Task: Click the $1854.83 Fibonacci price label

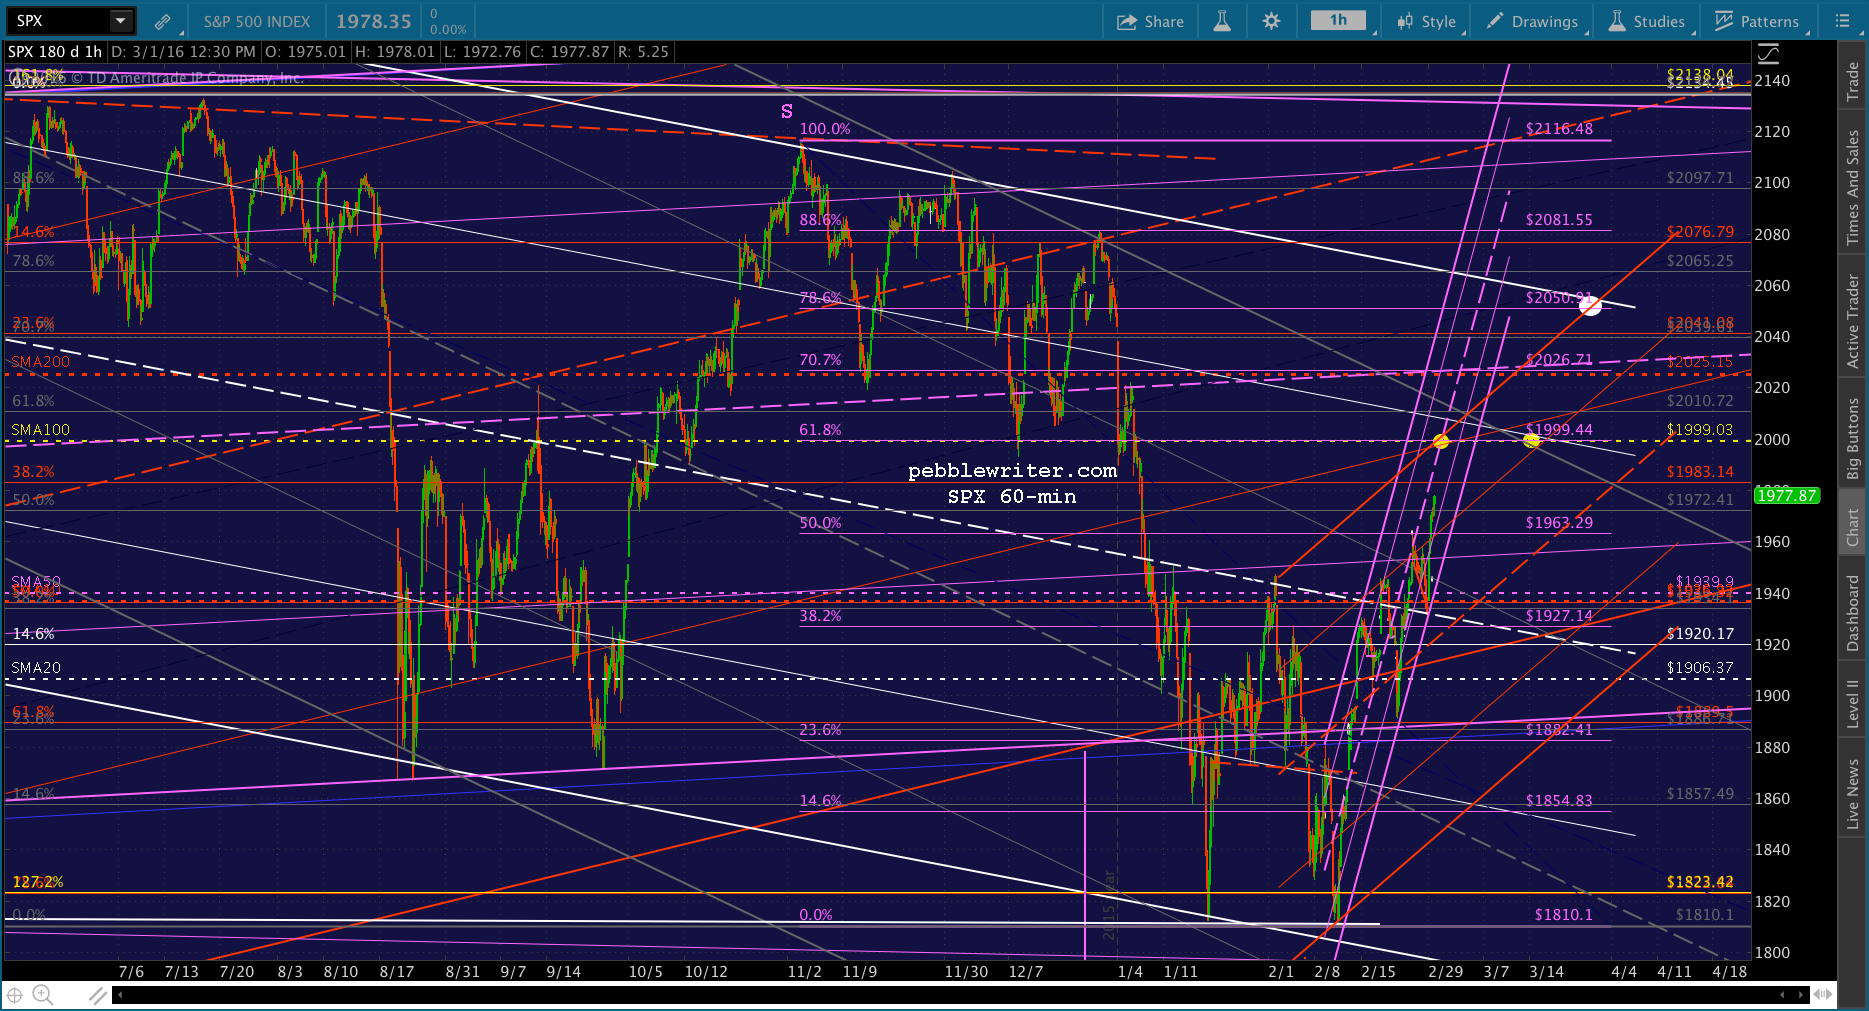Action: tap(1559, 800)
